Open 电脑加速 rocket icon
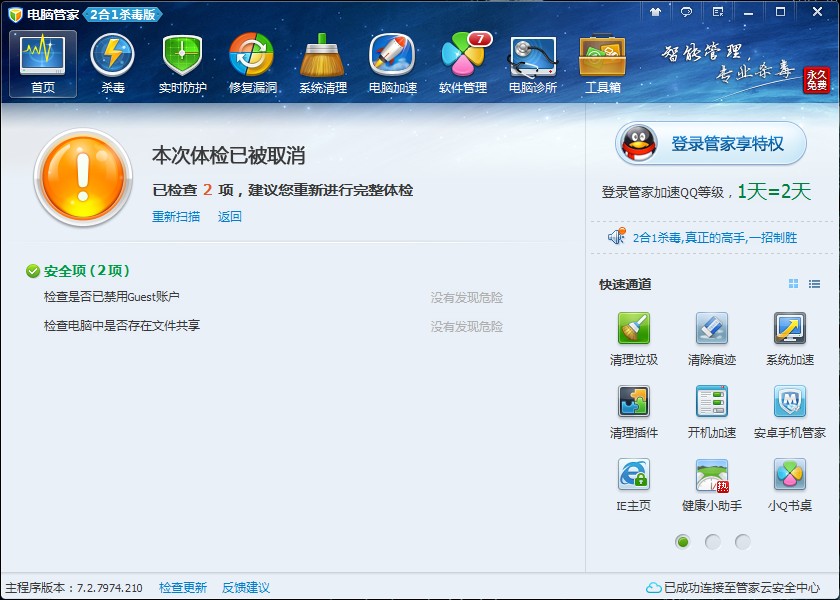This screenshot has height=600, width=840. coord(393,64)
